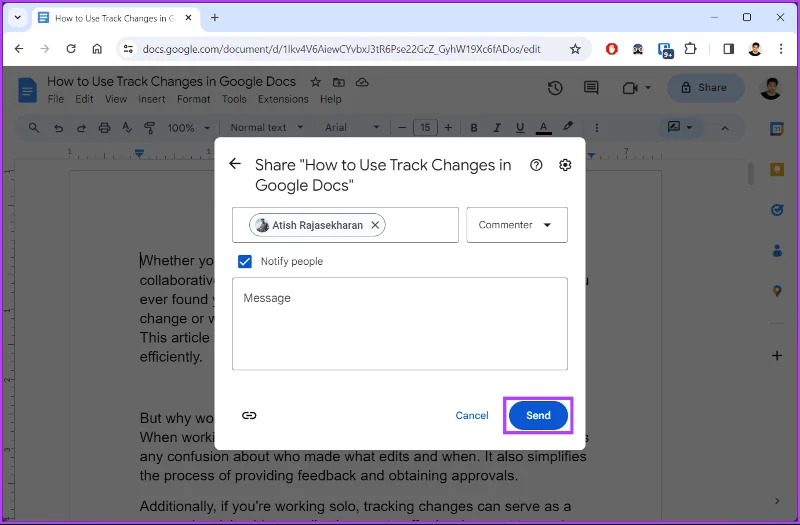Open share dialog help icon
Image resolution: width=800 pixels, height=525 pixels.
coord(536,165)
